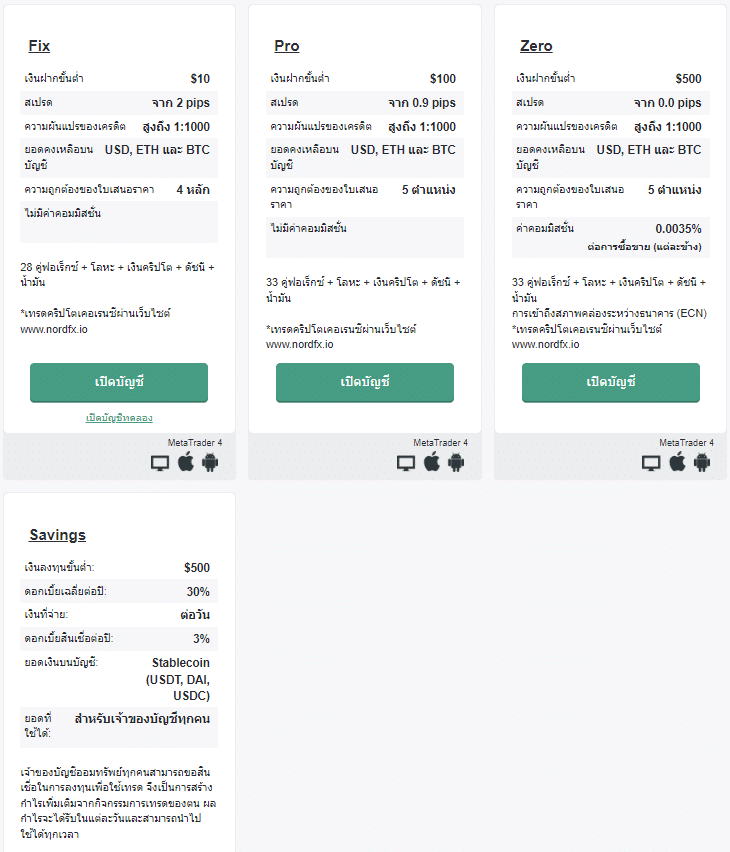Click the Apple icon under Fix account
Screen dimensions: 730x852
[x=185, y=462]
